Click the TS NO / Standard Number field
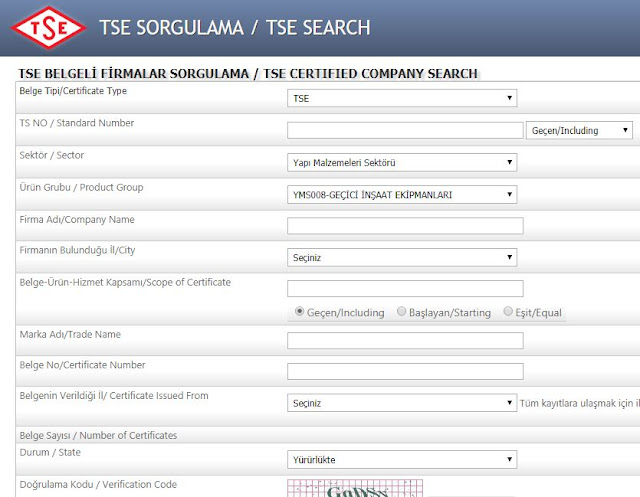640x497 pixels. click(x=405, y=131)
